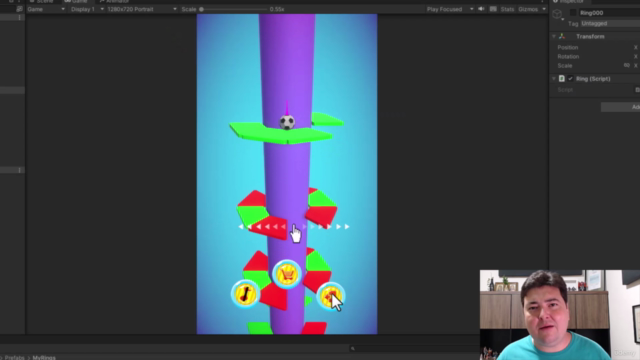640x360 pixels.
Task: Open the MyRings breadcrumb folder
Action: pos(44,358)
